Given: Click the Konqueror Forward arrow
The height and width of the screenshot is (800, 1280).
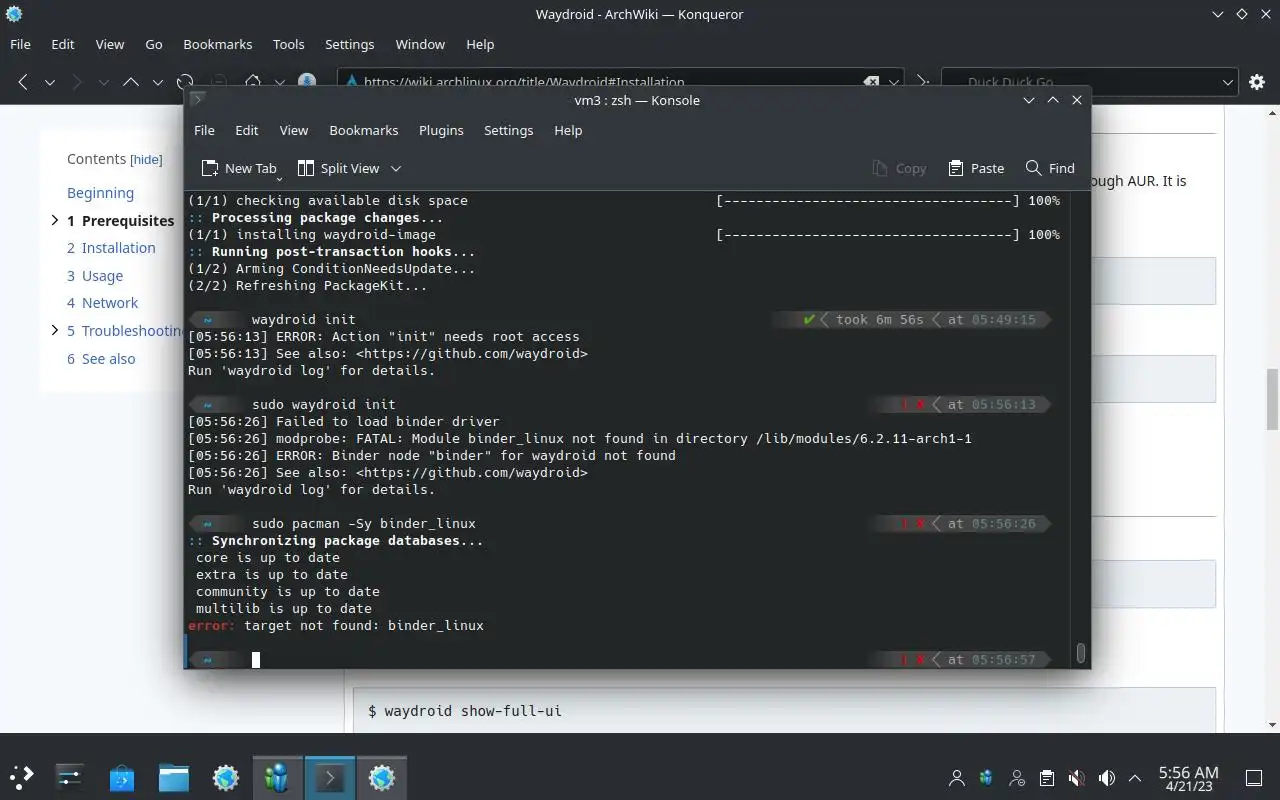Looking at the screenshot, I should 77,82.
